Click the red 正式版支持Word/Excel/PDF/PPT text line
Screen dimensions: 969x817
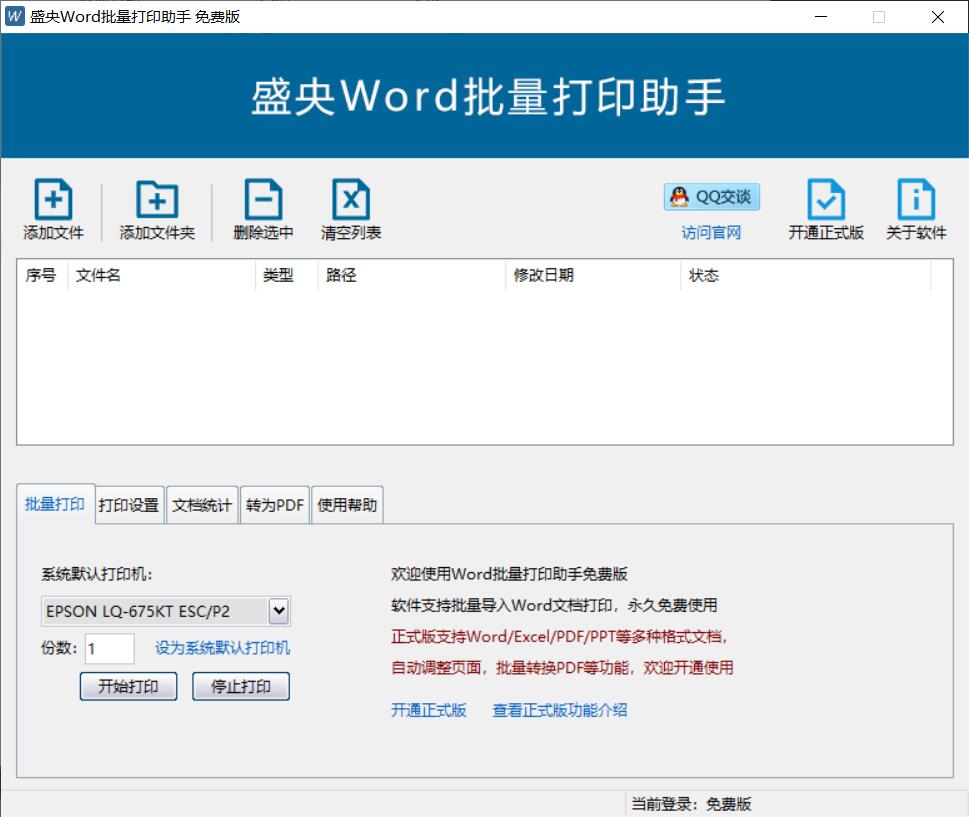pyautogui.click(x=559, y=637)
